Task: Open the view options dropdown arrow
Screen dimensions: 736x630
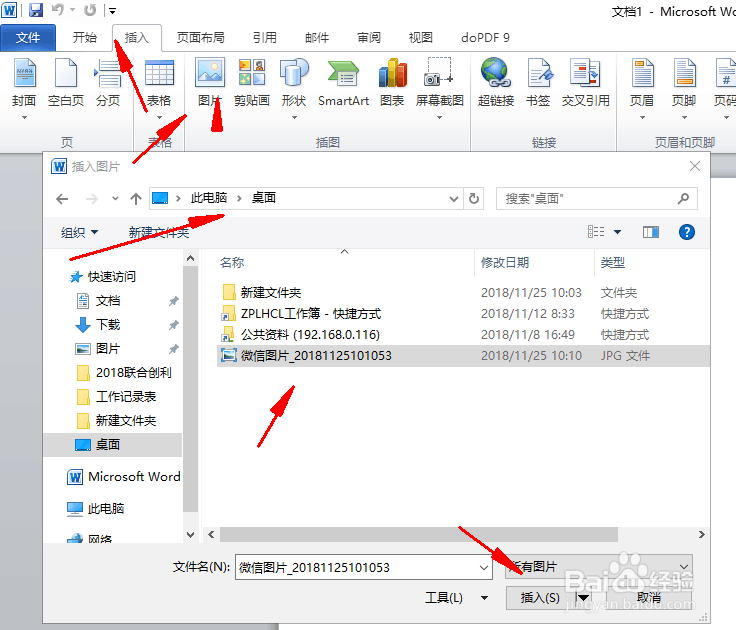Action: pyautogui.click(x=618, y=232)
